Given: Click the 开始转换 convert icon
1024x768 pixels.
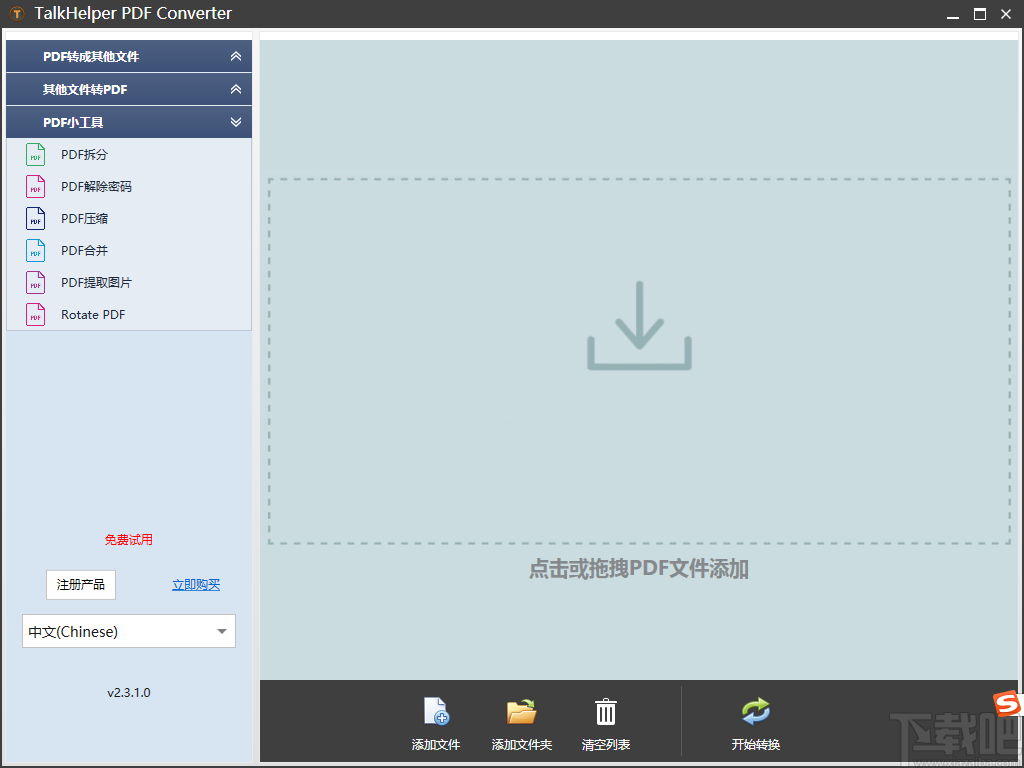Looking at the screenshot, I should coord(755,710).
